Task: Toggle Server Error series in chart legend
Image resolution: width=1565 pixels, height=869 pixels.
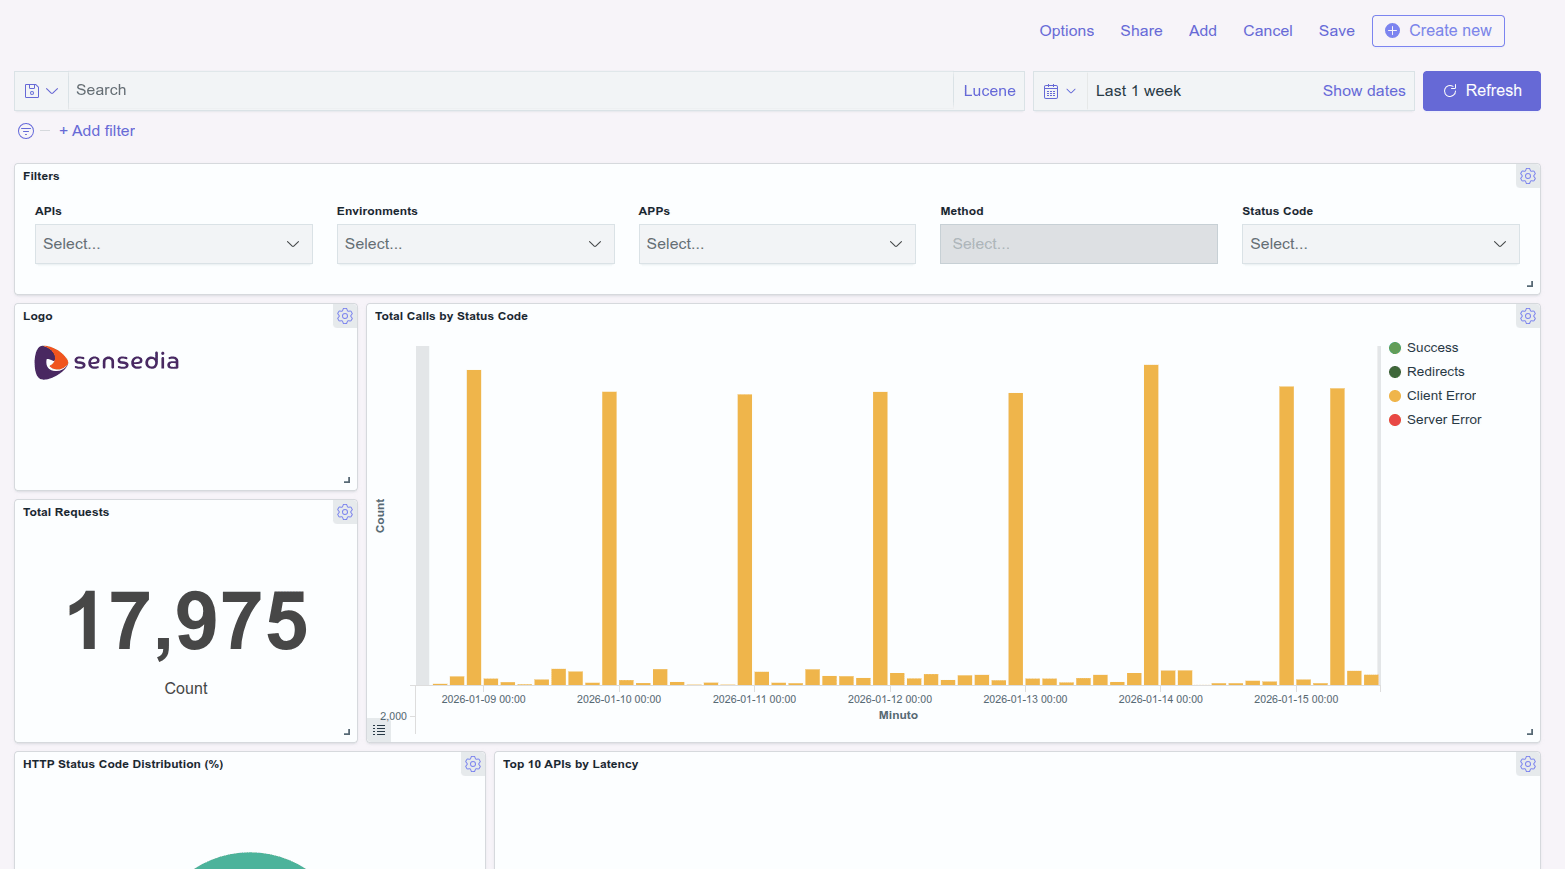Action: (1443, 419)
